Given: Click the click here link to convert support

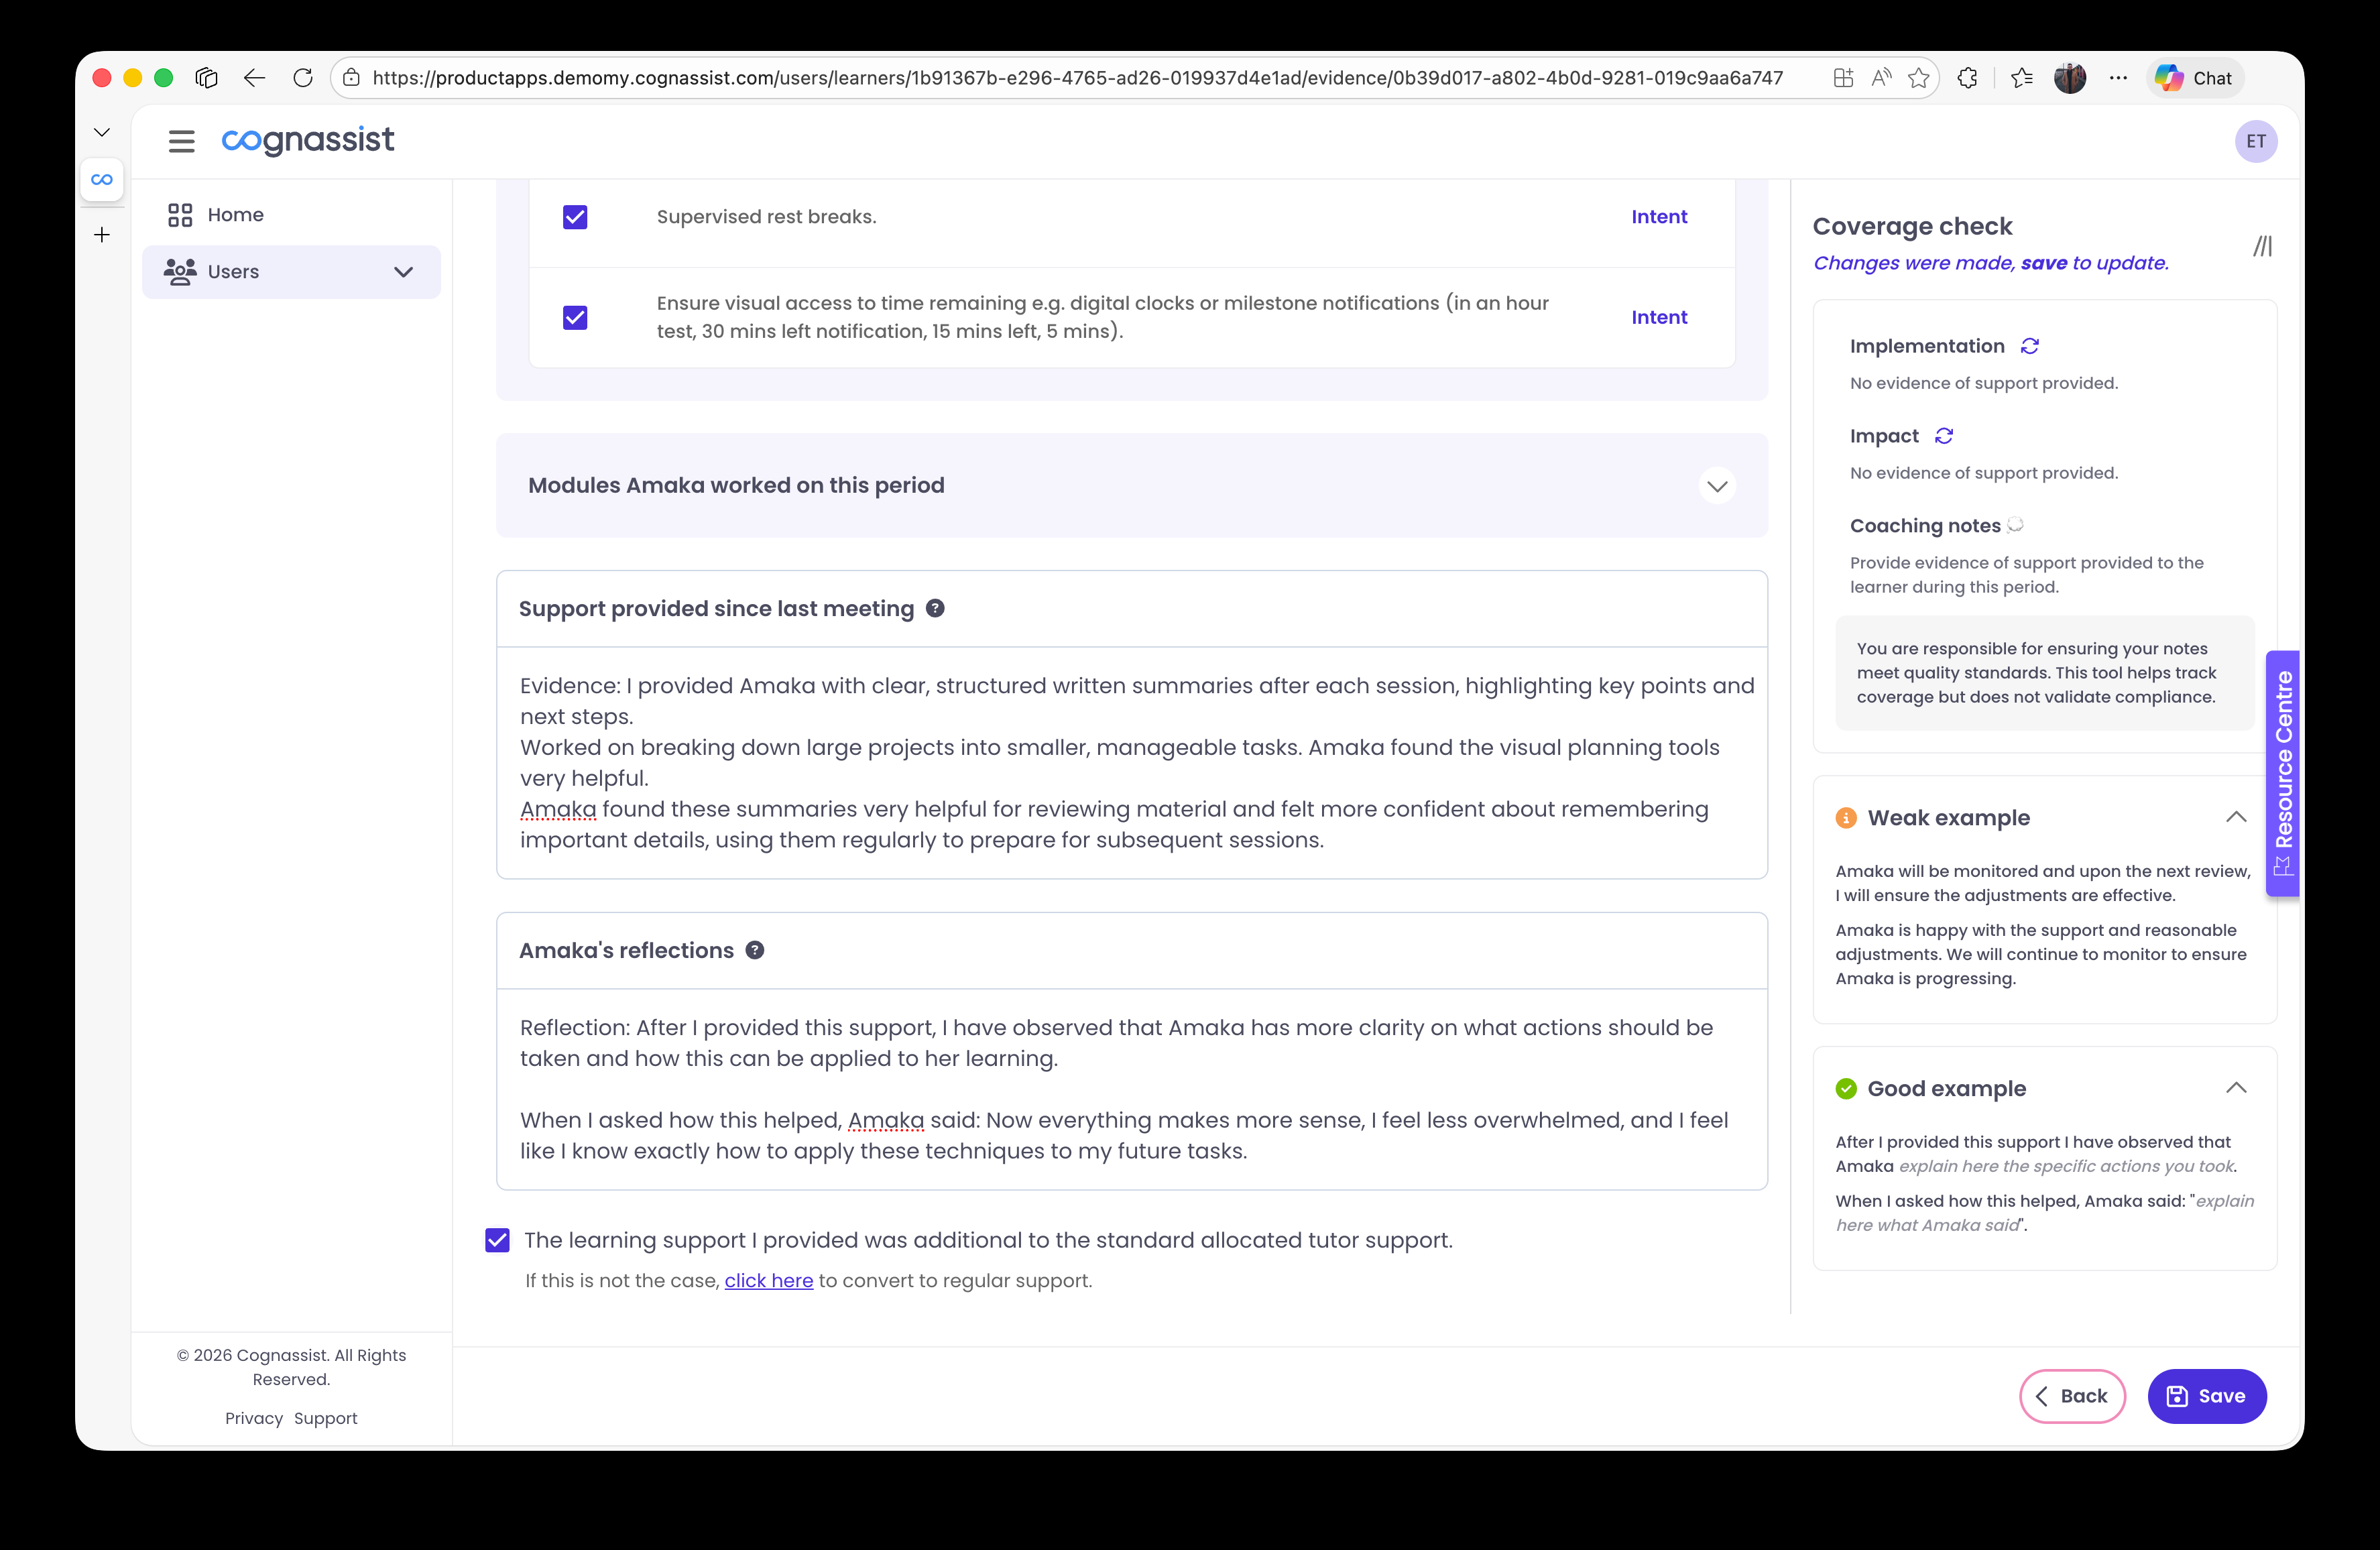Looking at the screenshot, I should 768,1280.
